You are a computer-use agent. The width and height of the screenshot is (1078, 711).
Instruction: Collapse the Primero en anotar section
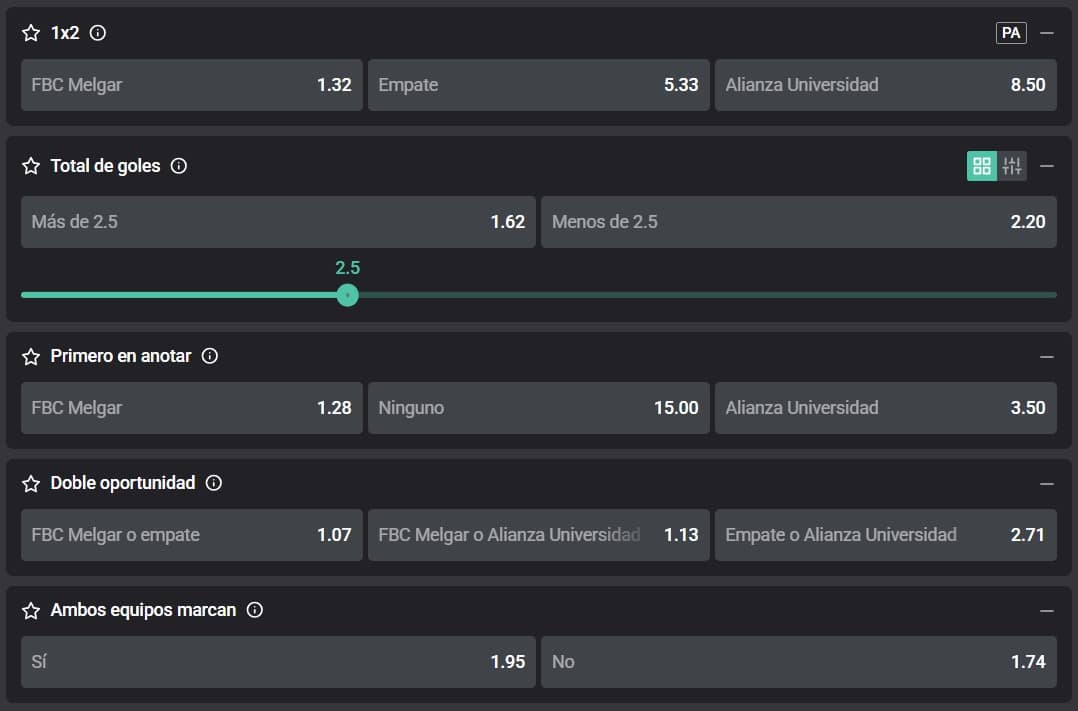point(1047,356)
